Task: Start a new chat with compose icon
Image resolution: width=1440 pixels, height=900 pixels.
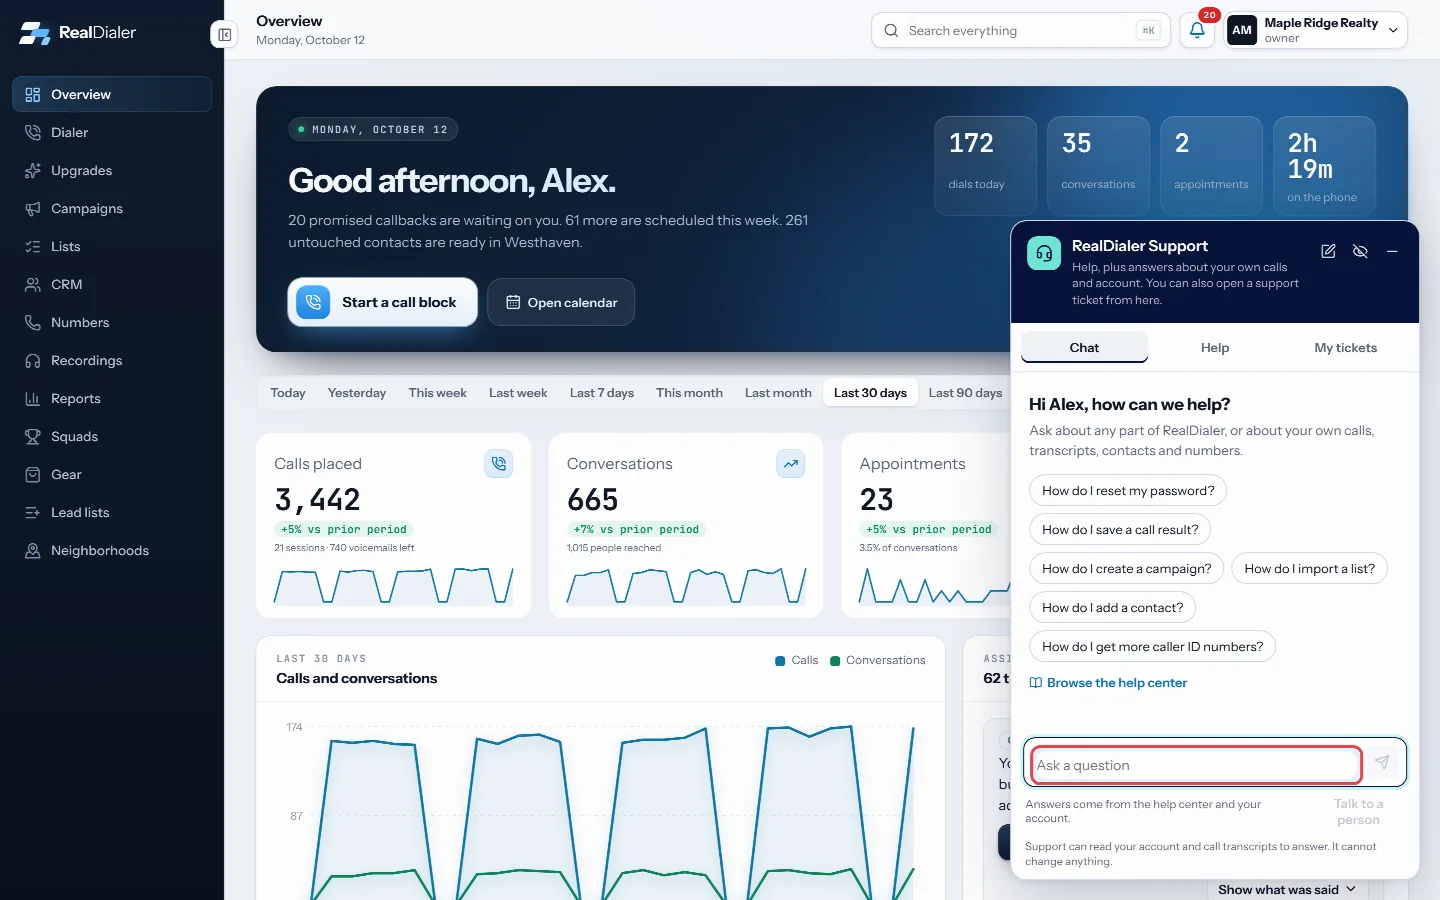Action: (x=1328, y=251)
